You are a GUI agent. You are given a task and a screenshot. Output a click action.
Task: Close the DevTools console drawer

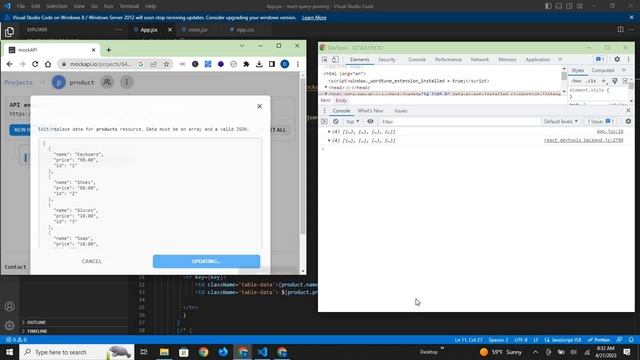pyautogui.click(x=628, y=111)
